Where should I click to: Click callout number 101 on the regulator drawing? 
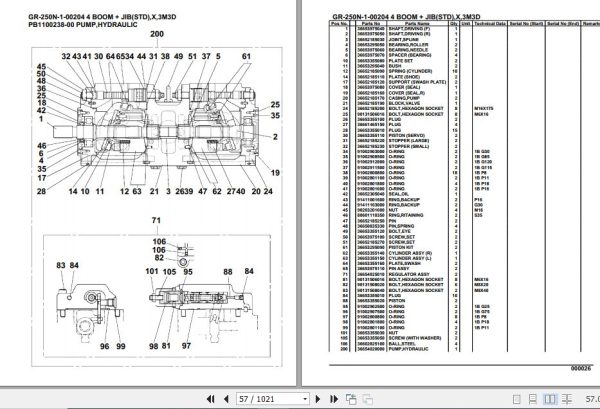[152, 271]
